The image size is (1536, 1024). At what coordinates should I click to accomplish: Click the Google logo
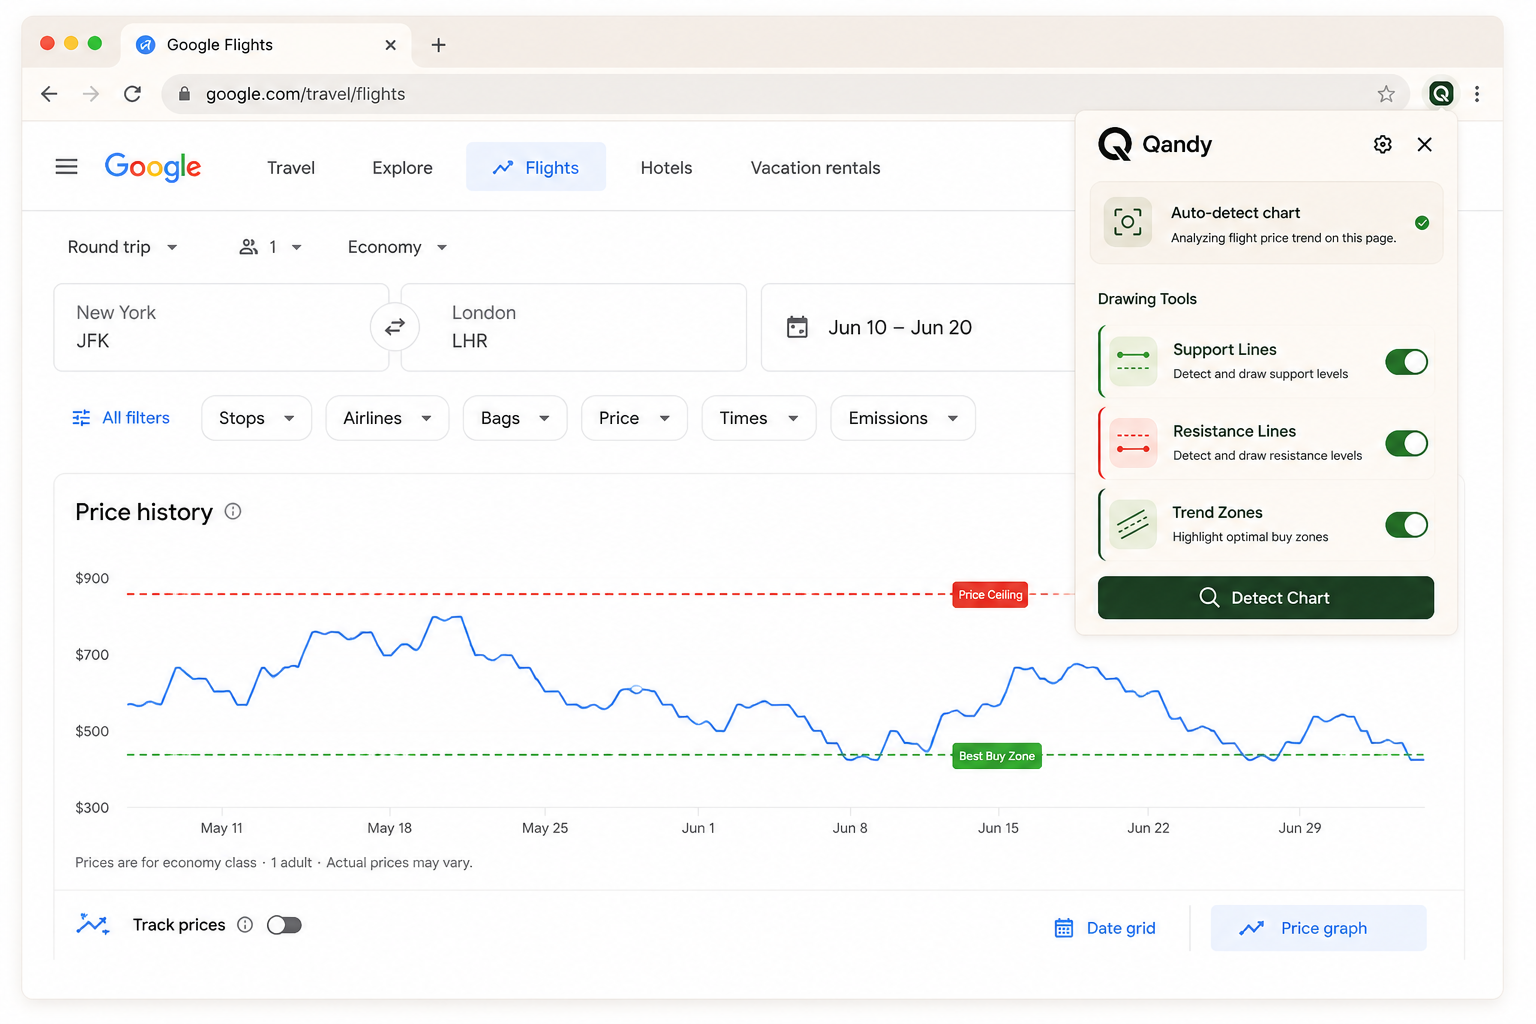point(153,167)
